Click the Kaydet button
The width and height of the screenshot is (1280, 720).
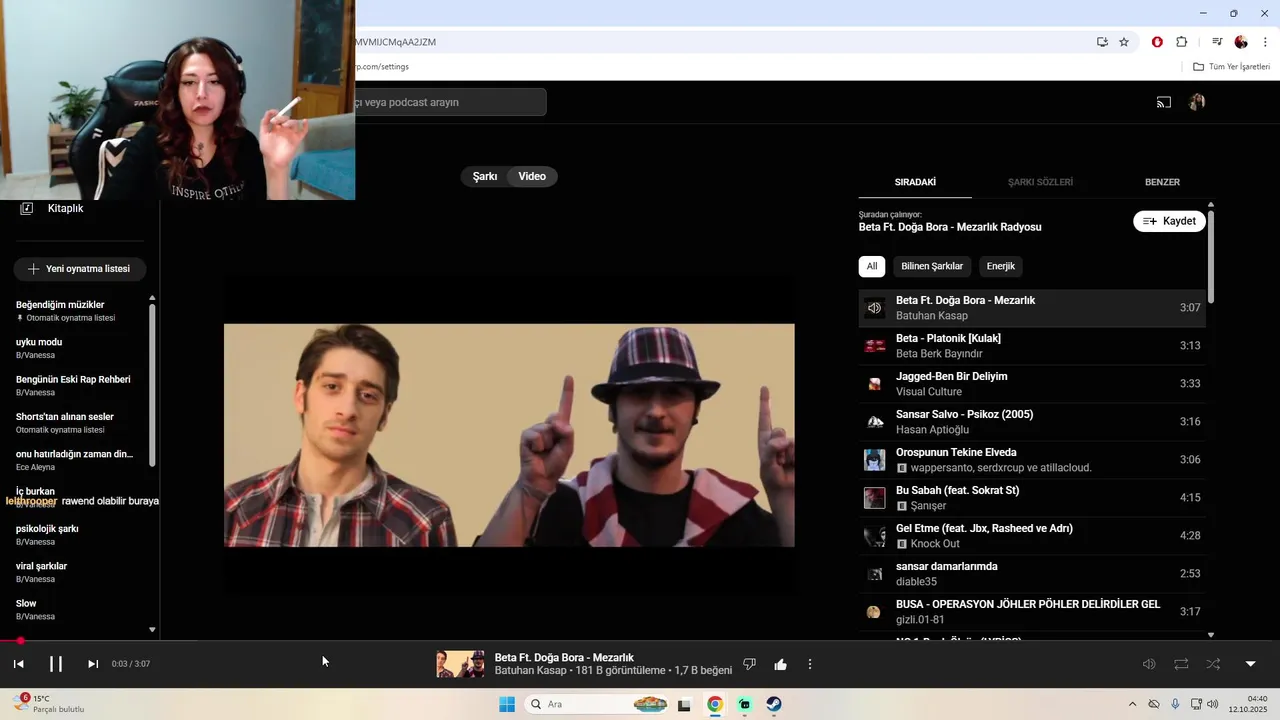click(x=1169, y=221)
